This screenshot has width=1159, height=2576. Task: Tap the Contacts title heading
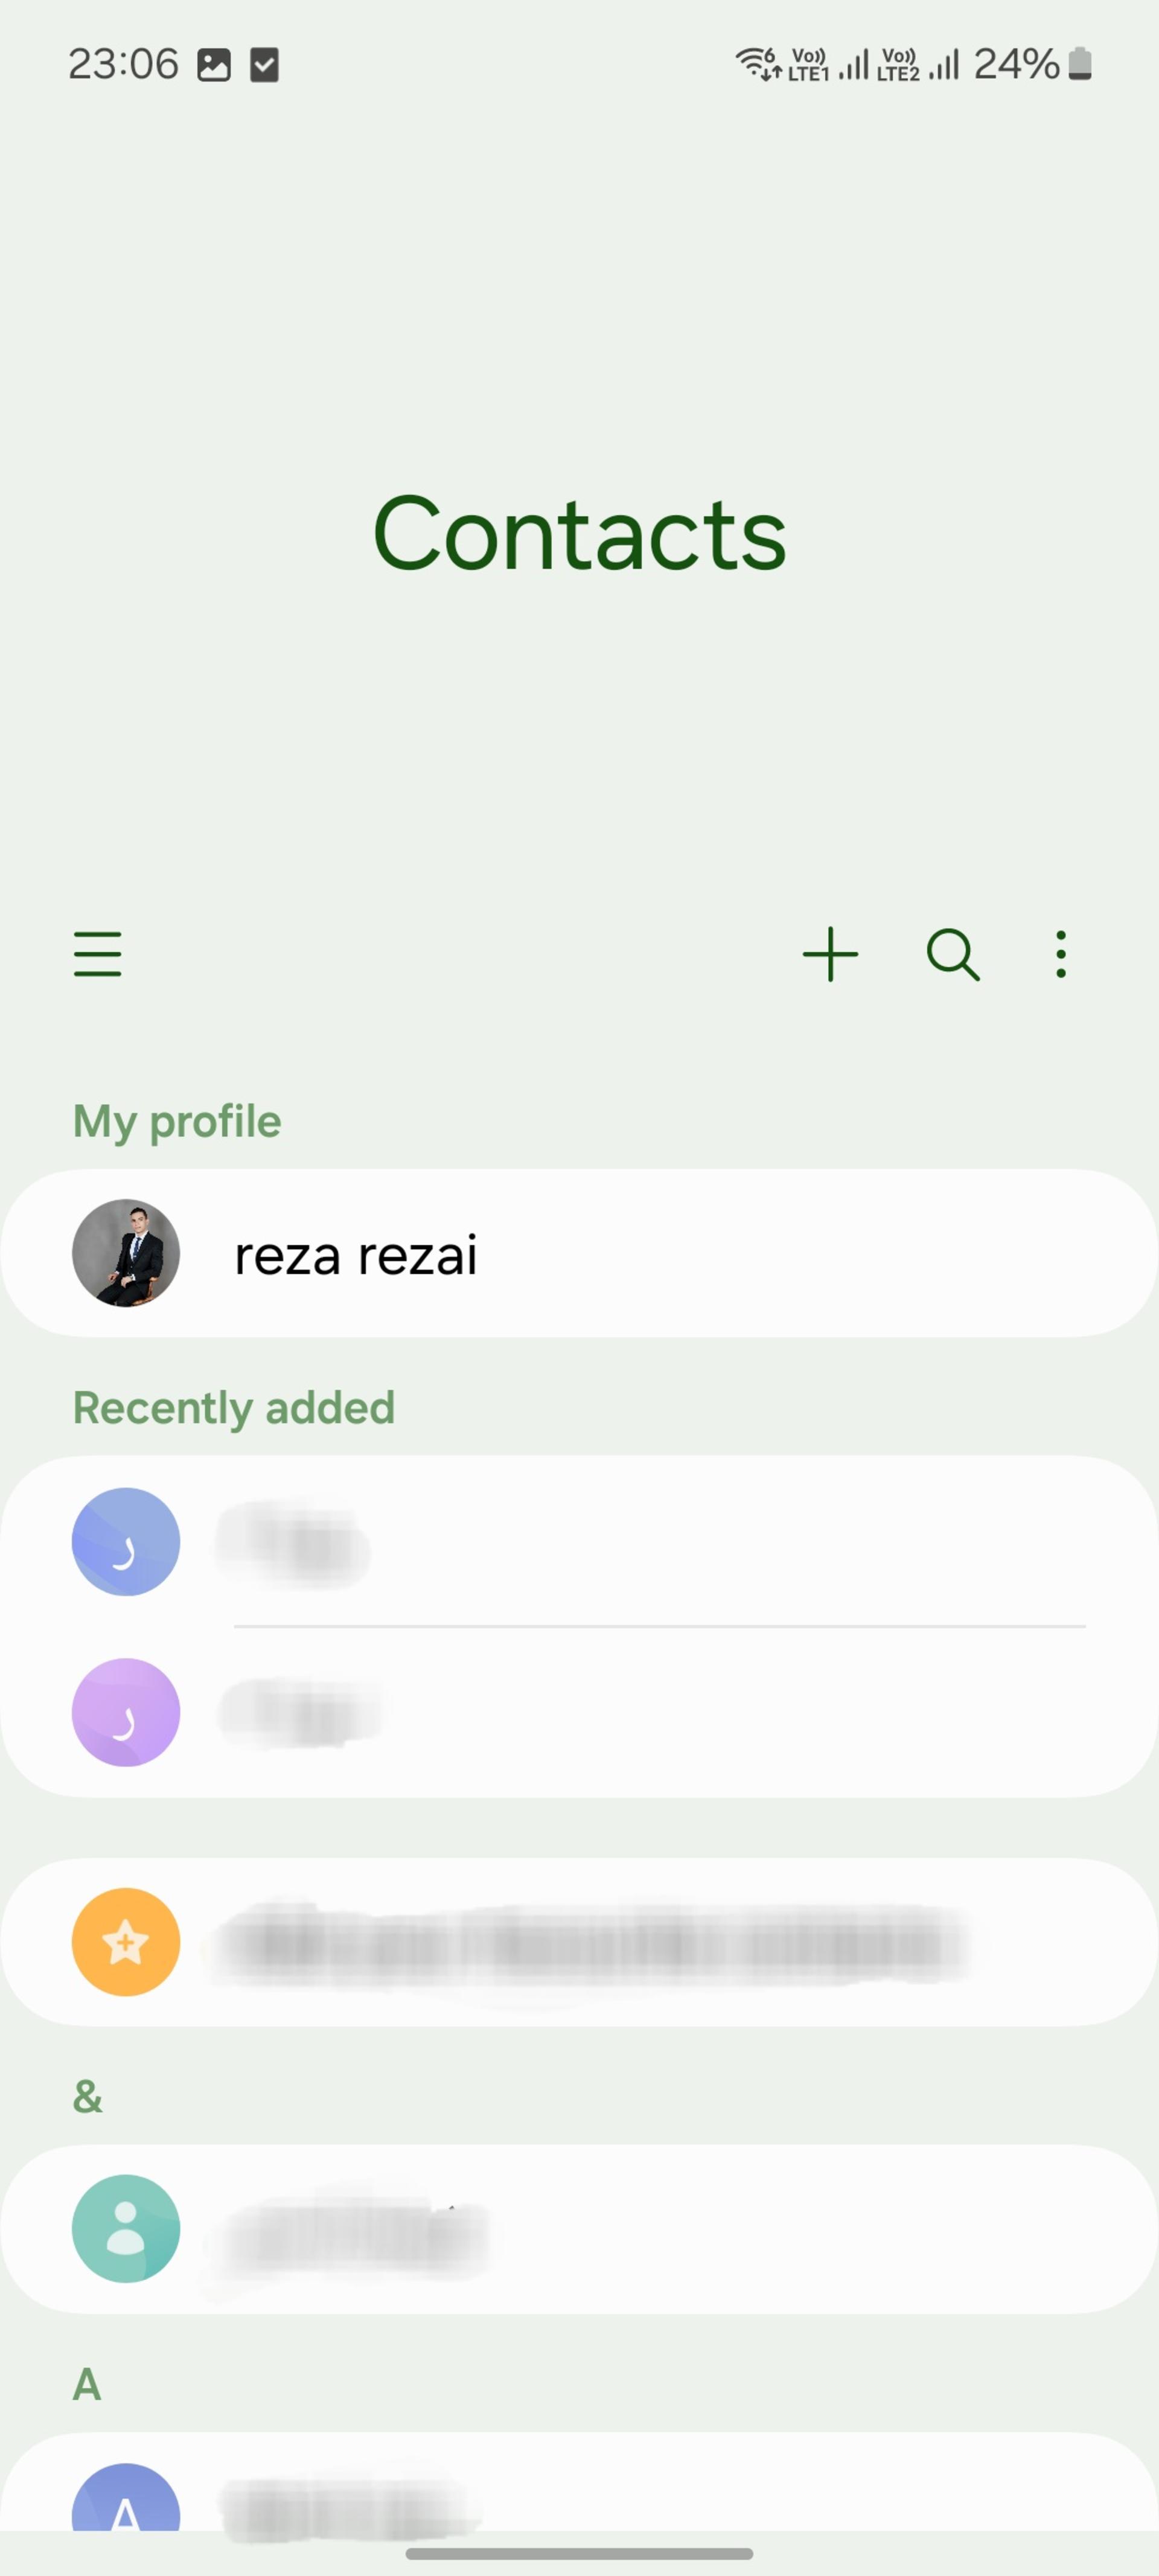579,534
